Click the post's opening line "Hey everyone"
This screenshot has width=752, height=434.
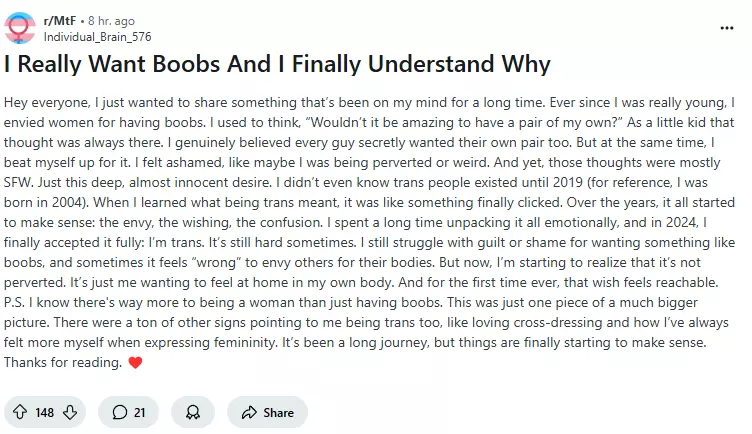(x=39, y=103)
